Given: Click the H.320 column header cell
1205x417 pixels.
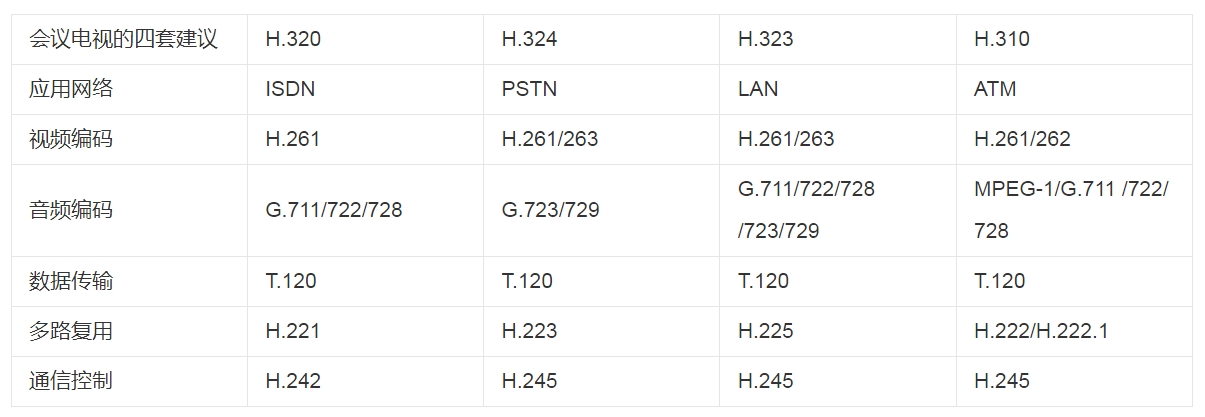Looking at the screenshot, I should point(293,39).
